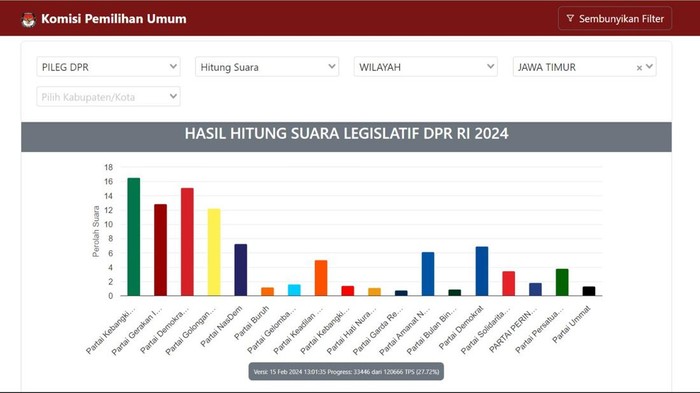Screen dimensions: 700x393
Task: Click the navy Partai NasDem bar
Action: (x=241, y=270)
